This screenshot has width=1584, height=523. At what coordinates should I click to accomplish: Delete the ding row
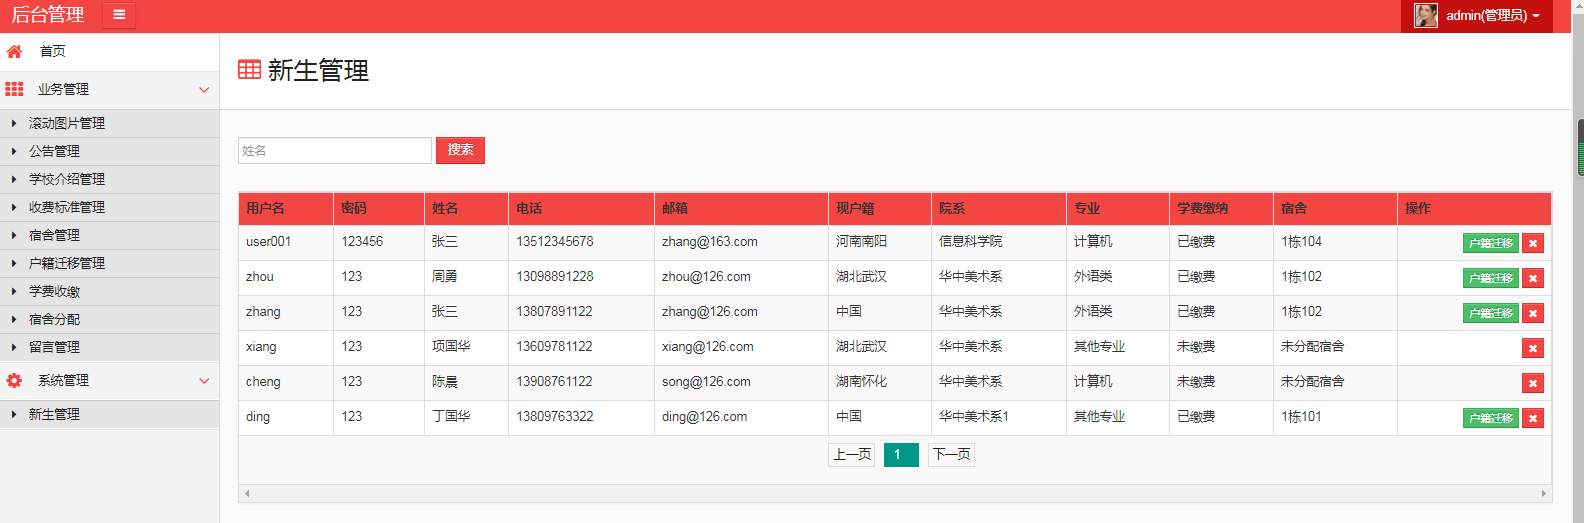click(1532, 418)
